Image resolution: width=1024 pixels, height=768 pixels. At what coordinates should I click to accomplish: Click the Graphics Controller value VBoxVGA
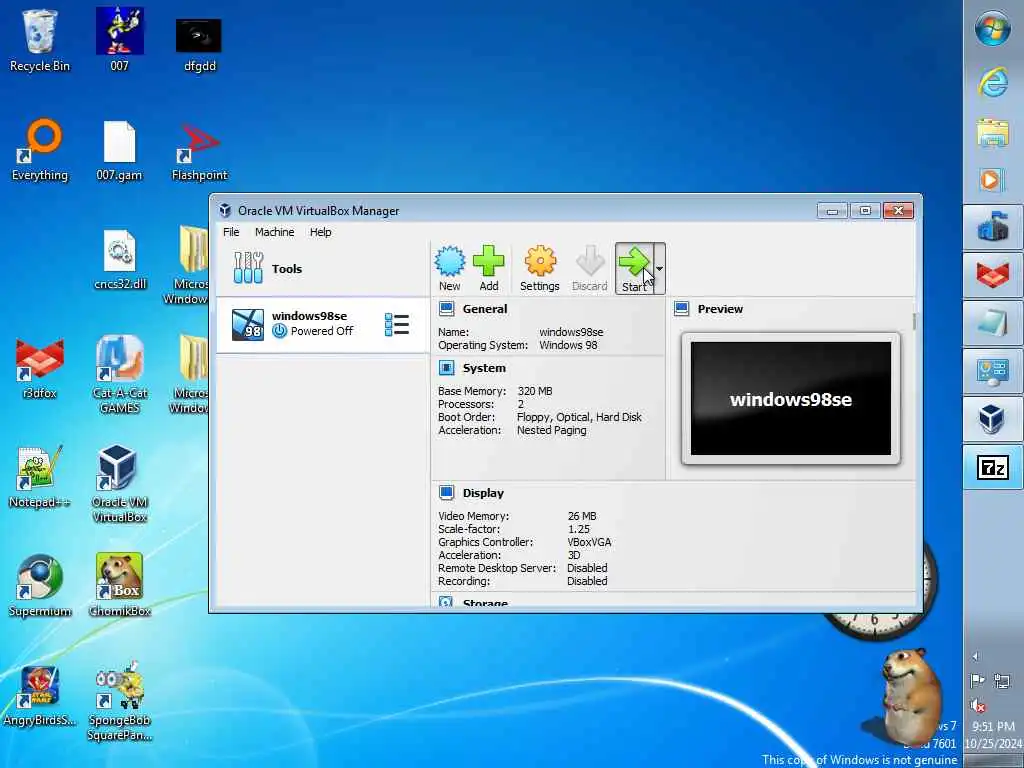click(x=590, y=542)
